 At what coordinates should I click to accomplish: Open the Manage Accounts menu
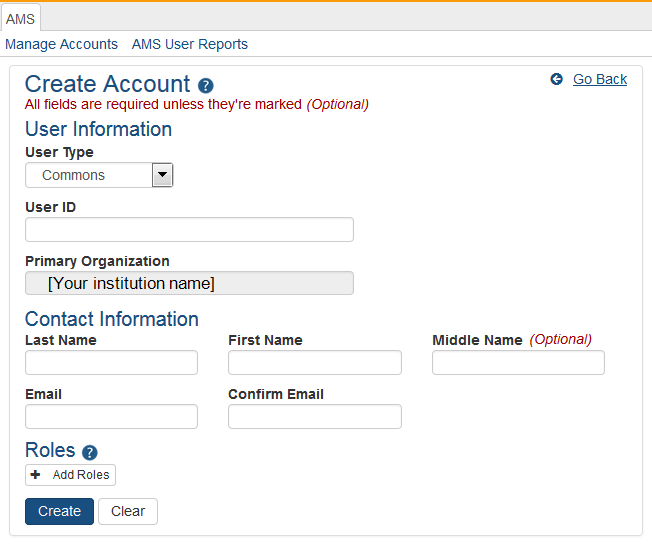(x=62, y=44)
